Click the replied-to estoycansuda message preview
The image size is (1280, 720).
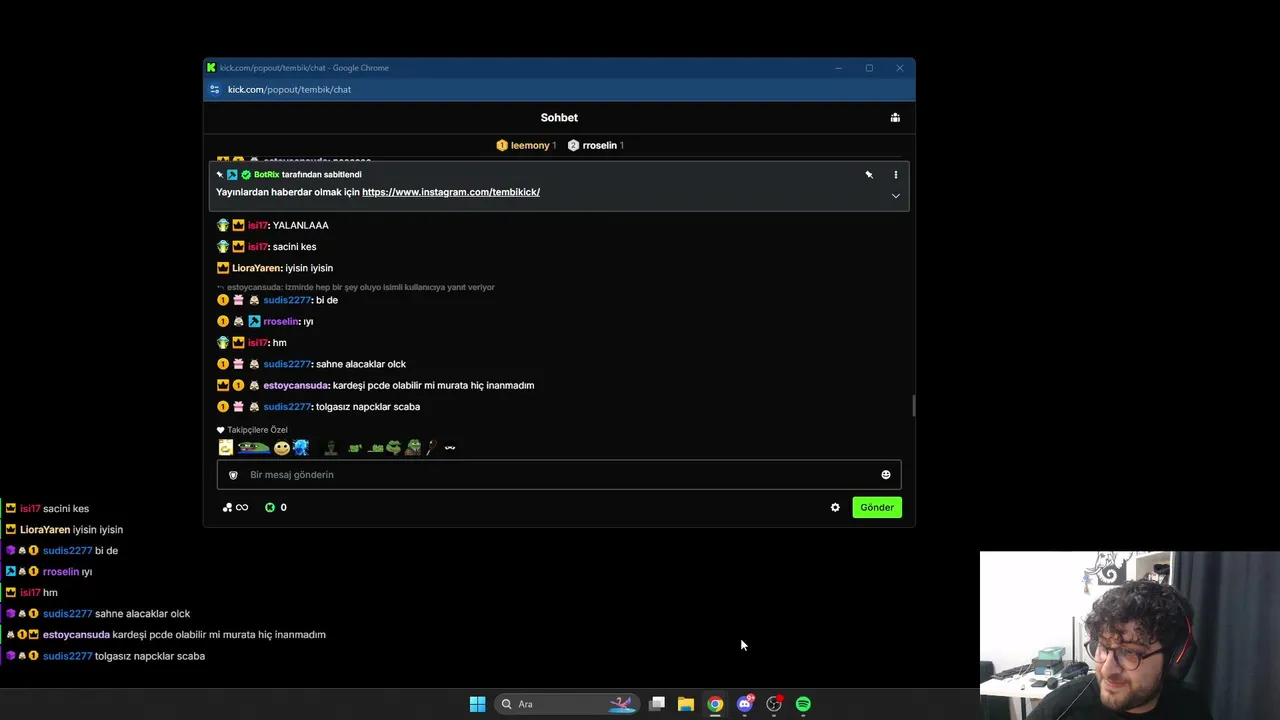pos(360,287)
